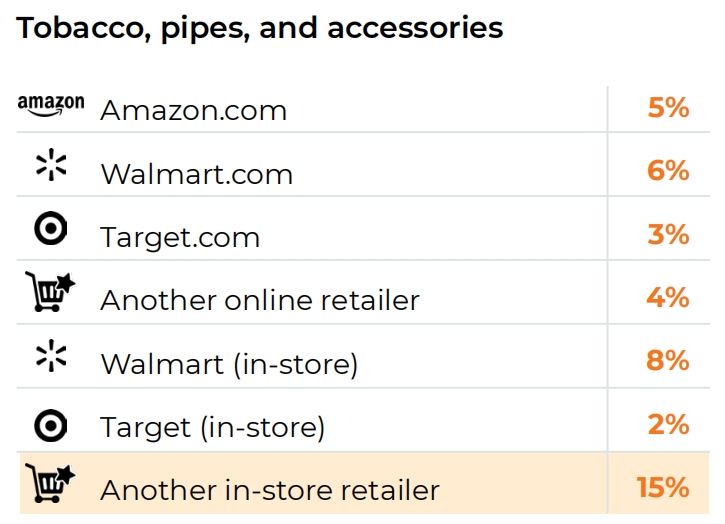The height and width of the screenshot is (524, 725).
Task: Click the Another online retailer text
Action: click(260, 300)
